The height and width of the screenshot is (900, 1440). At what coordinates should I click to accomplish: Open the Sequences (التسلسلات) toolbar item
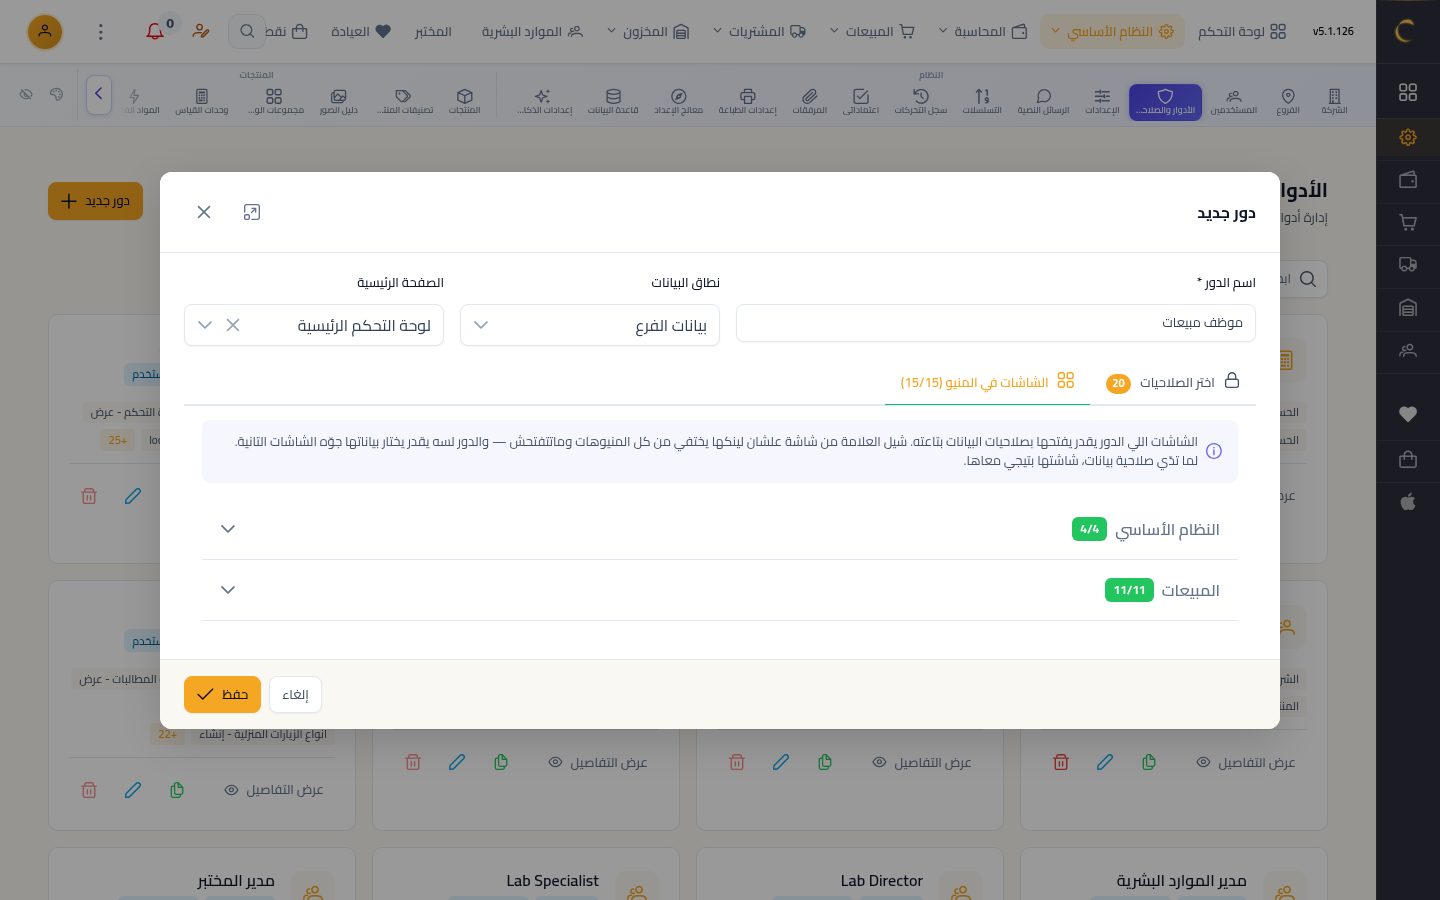coord(982,101)
